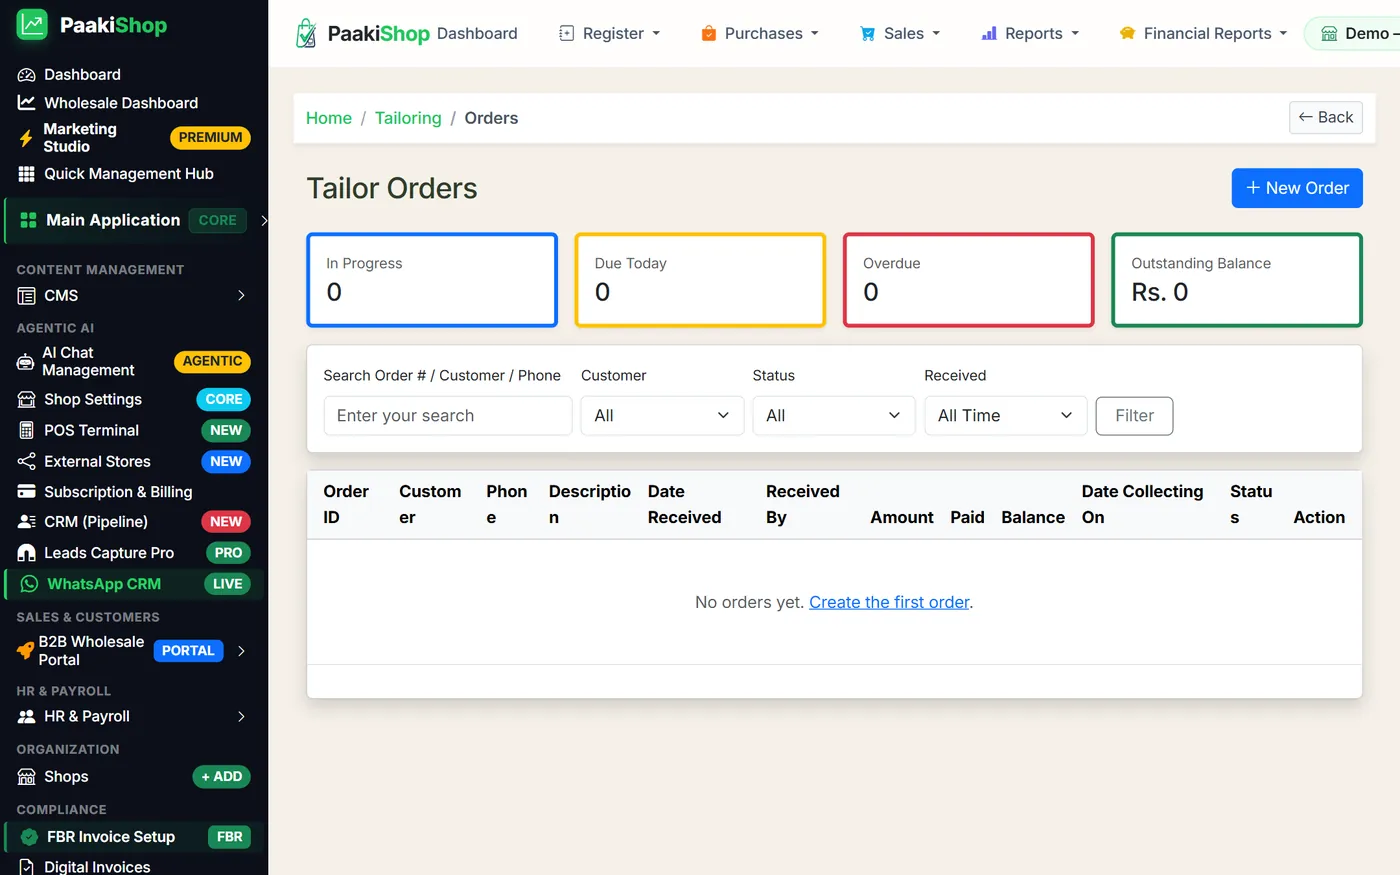Open the Reports menu

coord(1030,34)
